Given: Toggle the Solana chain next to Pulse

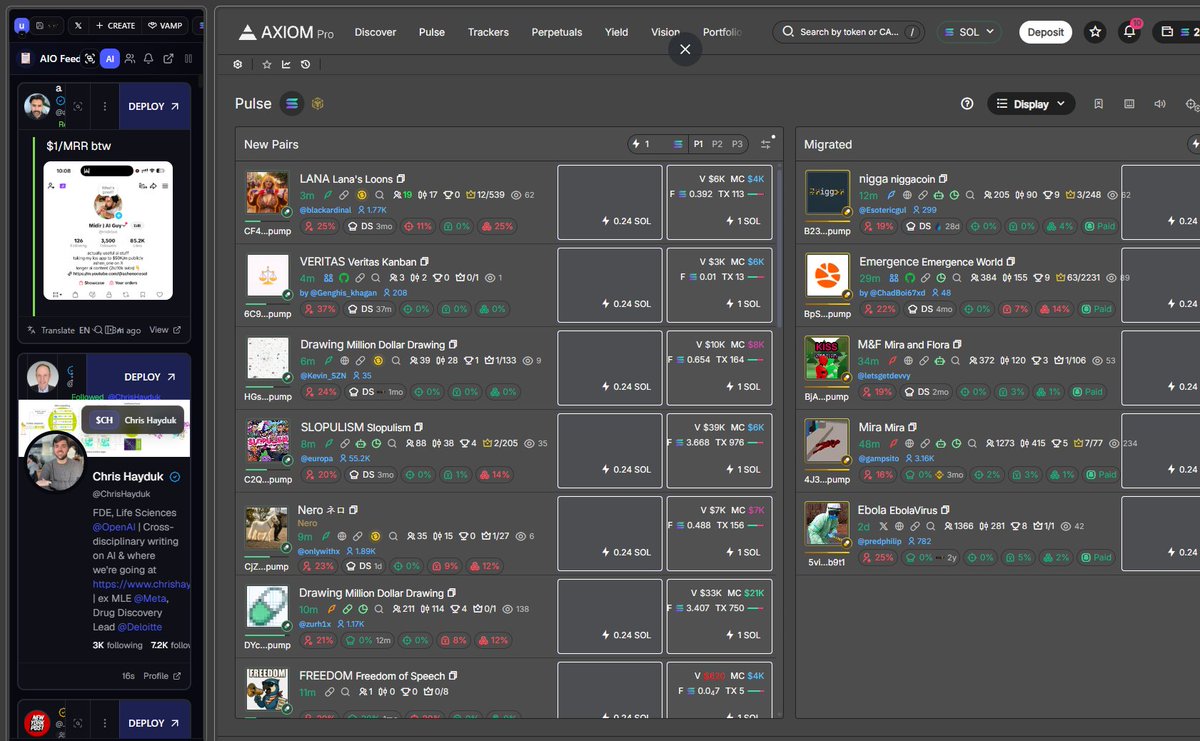Looking at the screenshot, I should (291, 103).
